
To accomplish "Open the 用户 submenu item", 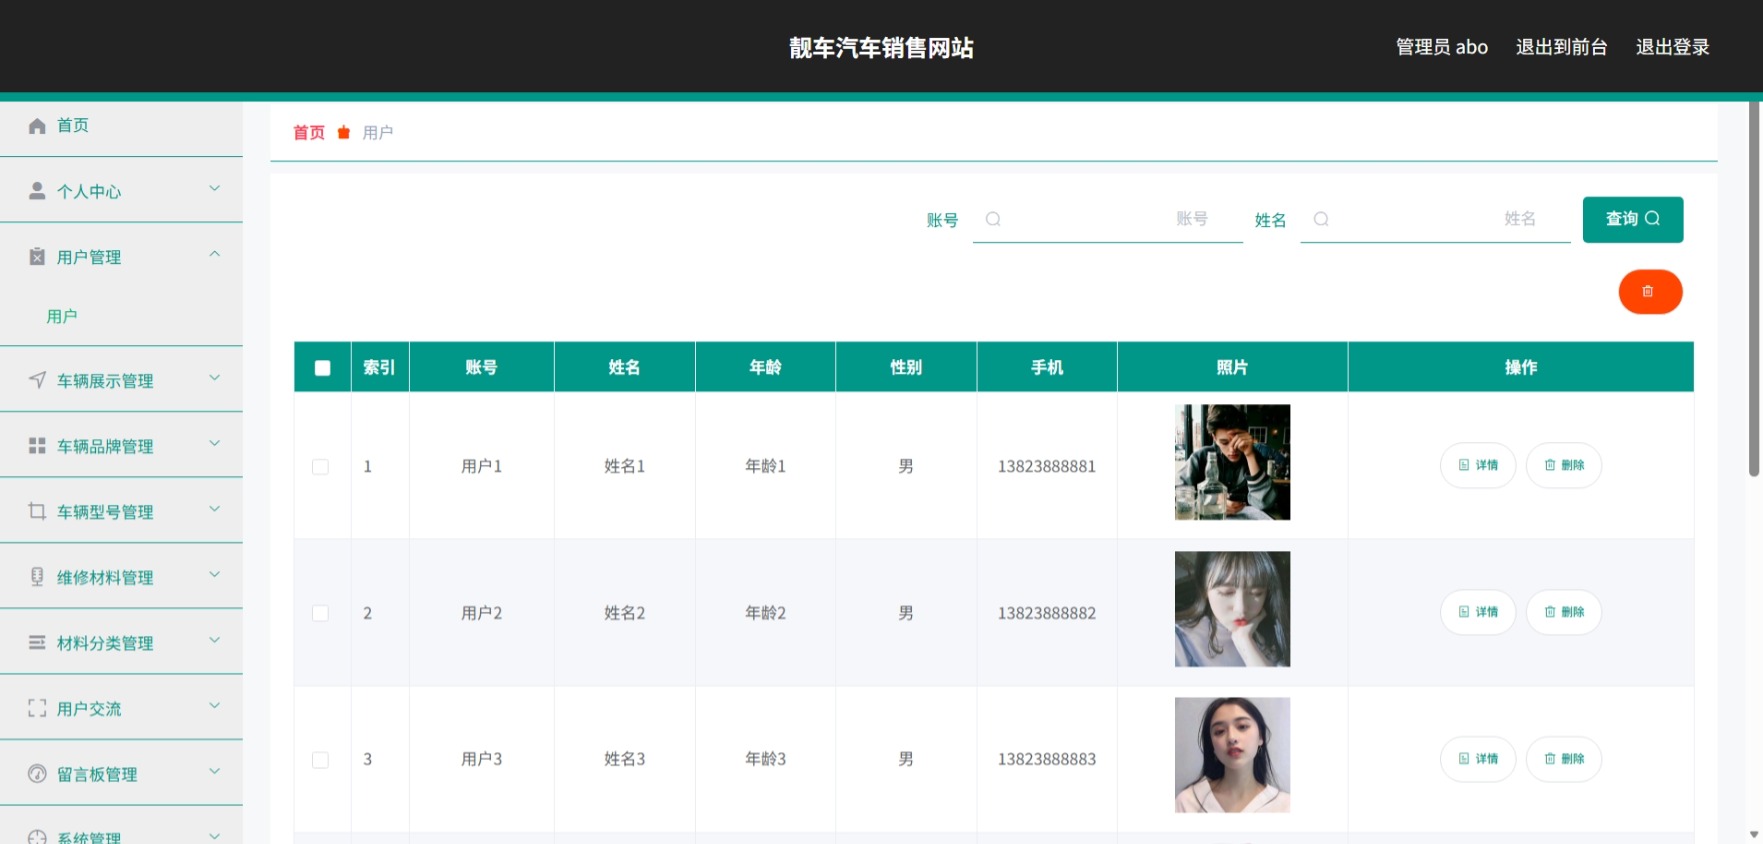I will [62, 316].
